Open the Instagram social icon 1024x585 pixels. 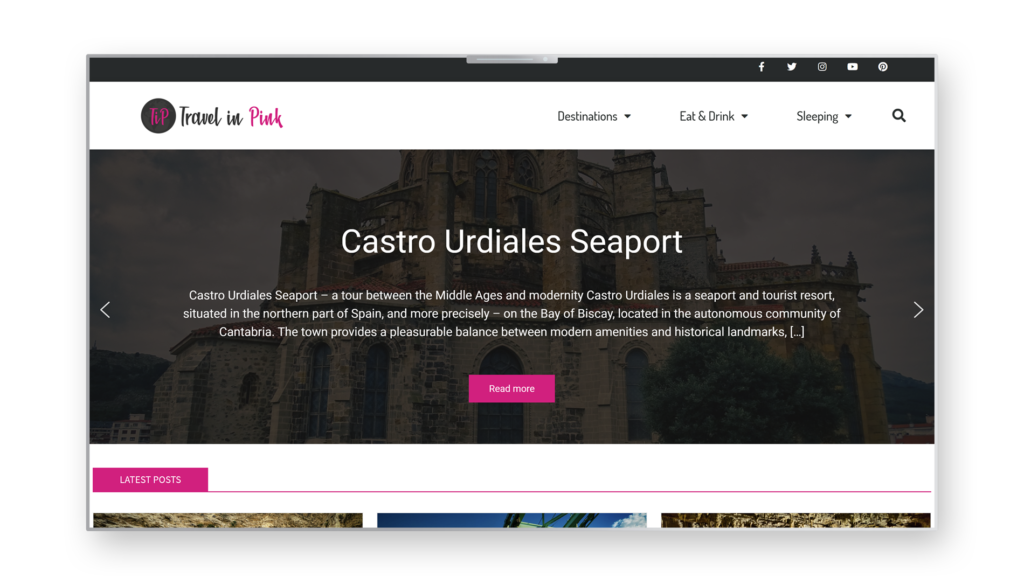coord(822,67)
